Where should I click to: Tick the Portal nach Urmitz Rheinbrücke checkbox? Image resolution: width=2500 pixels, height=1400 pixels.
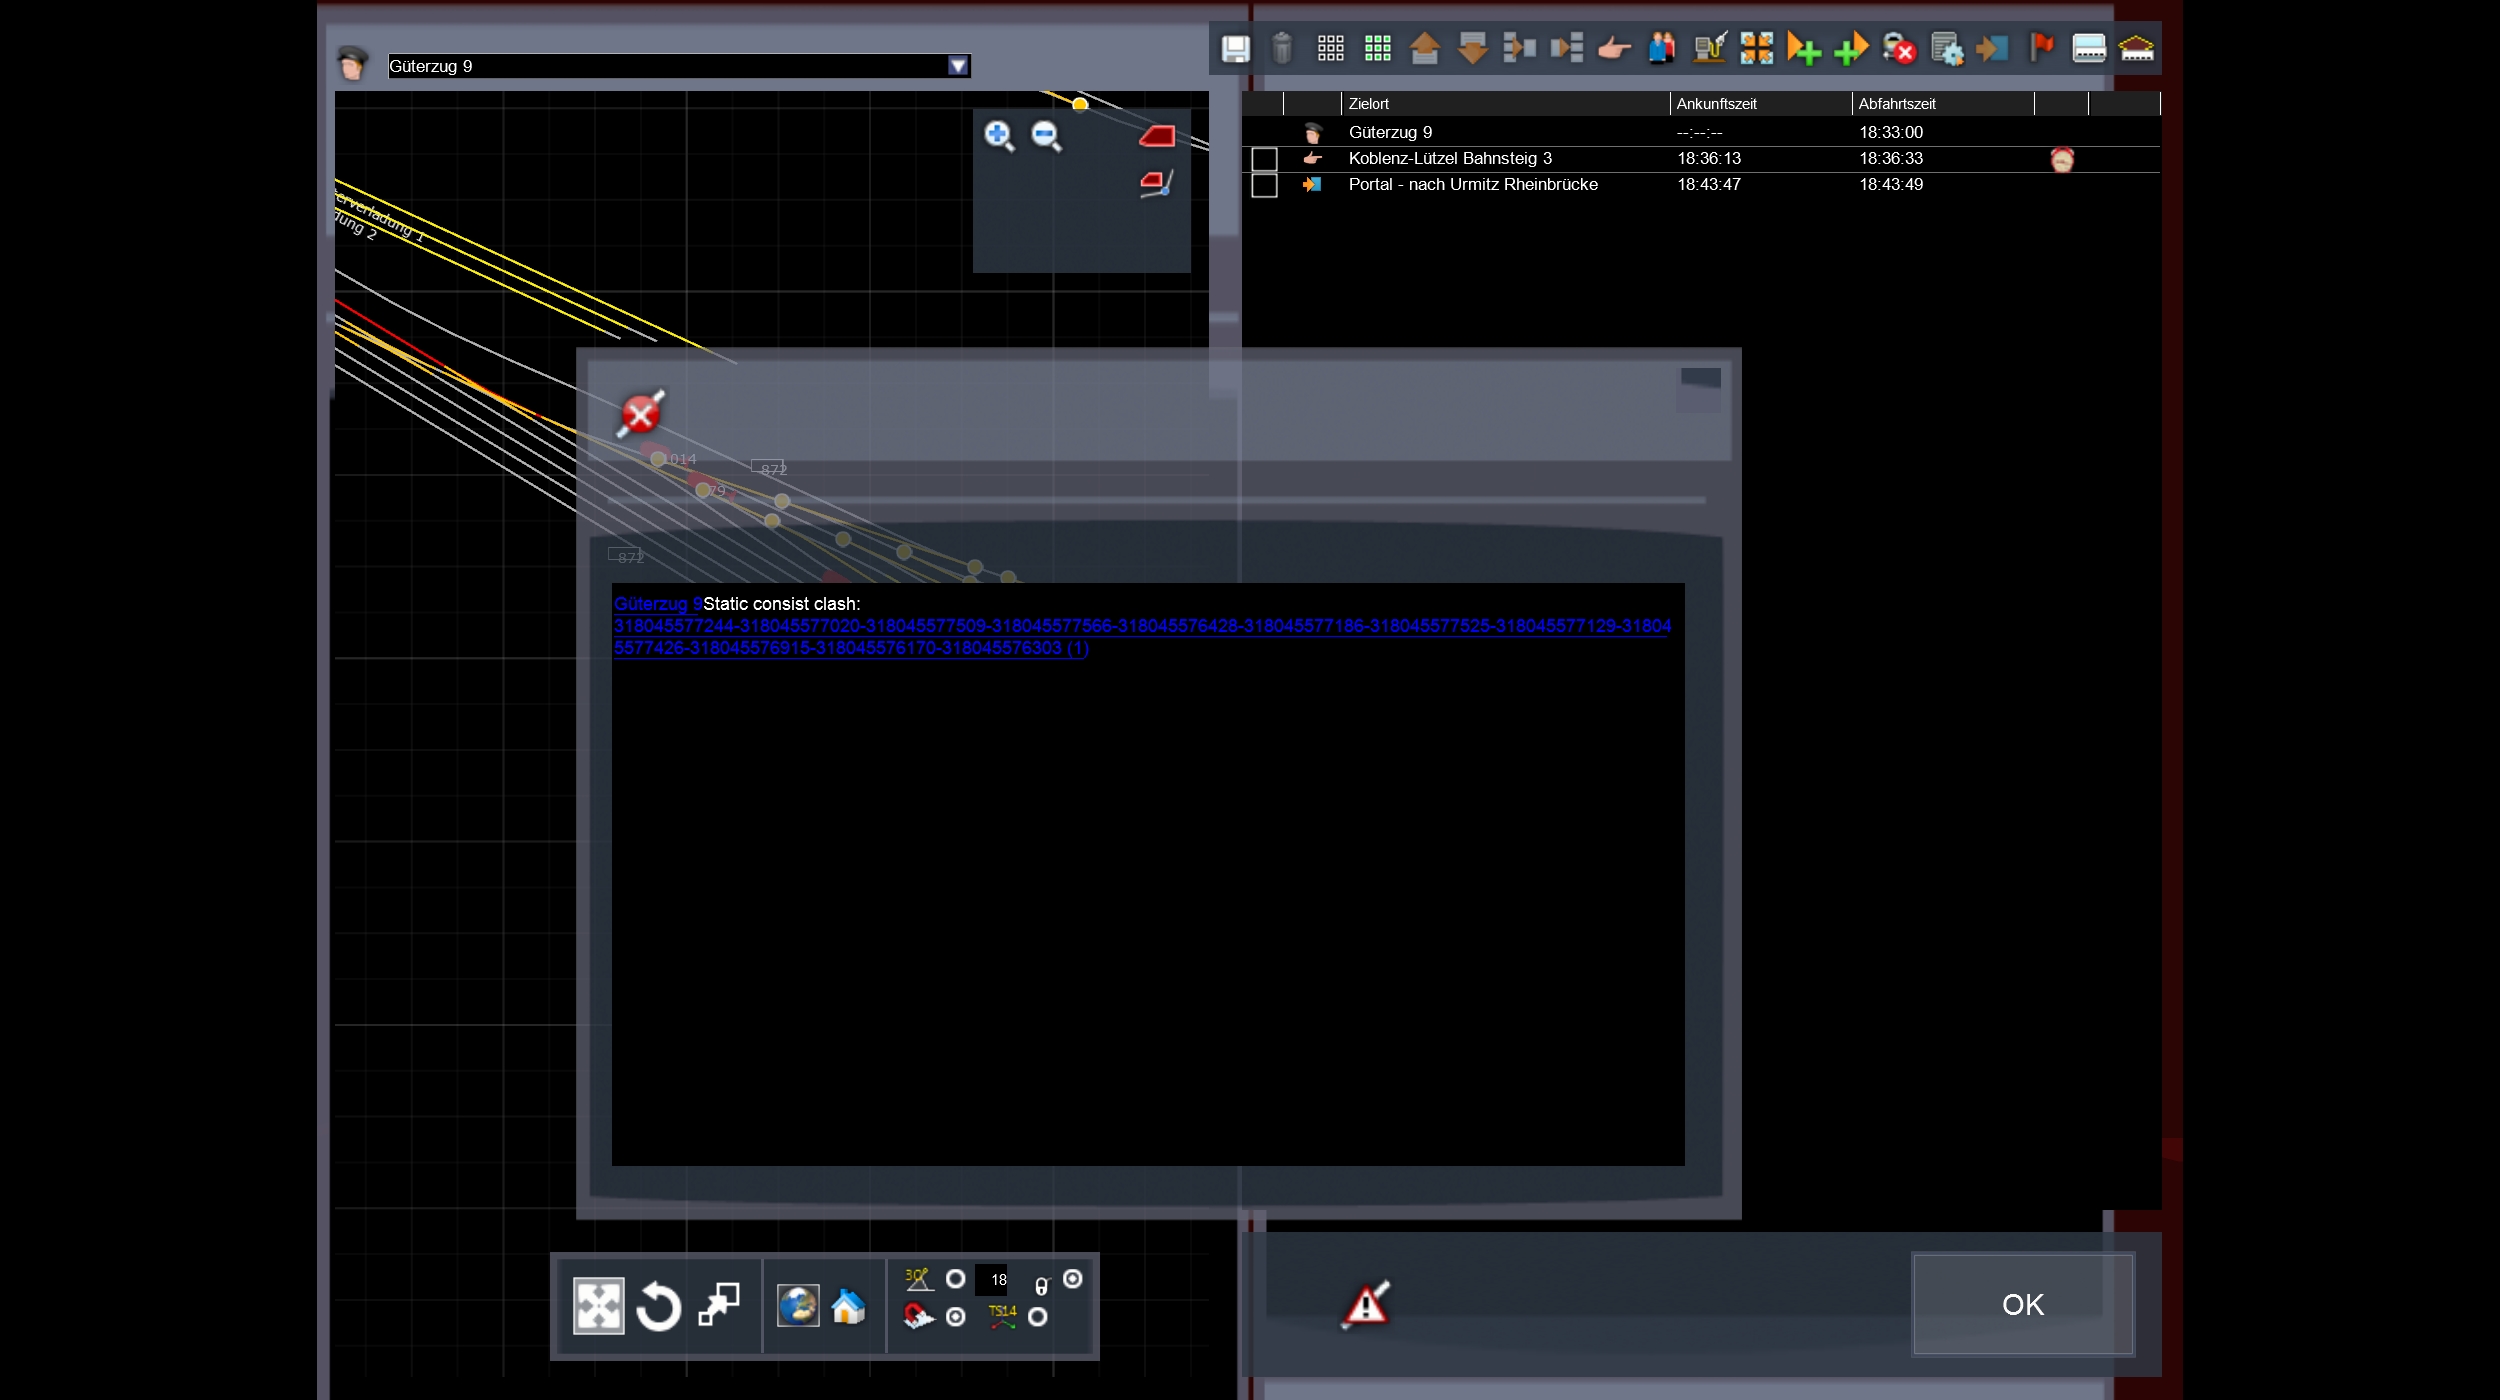1264,185
